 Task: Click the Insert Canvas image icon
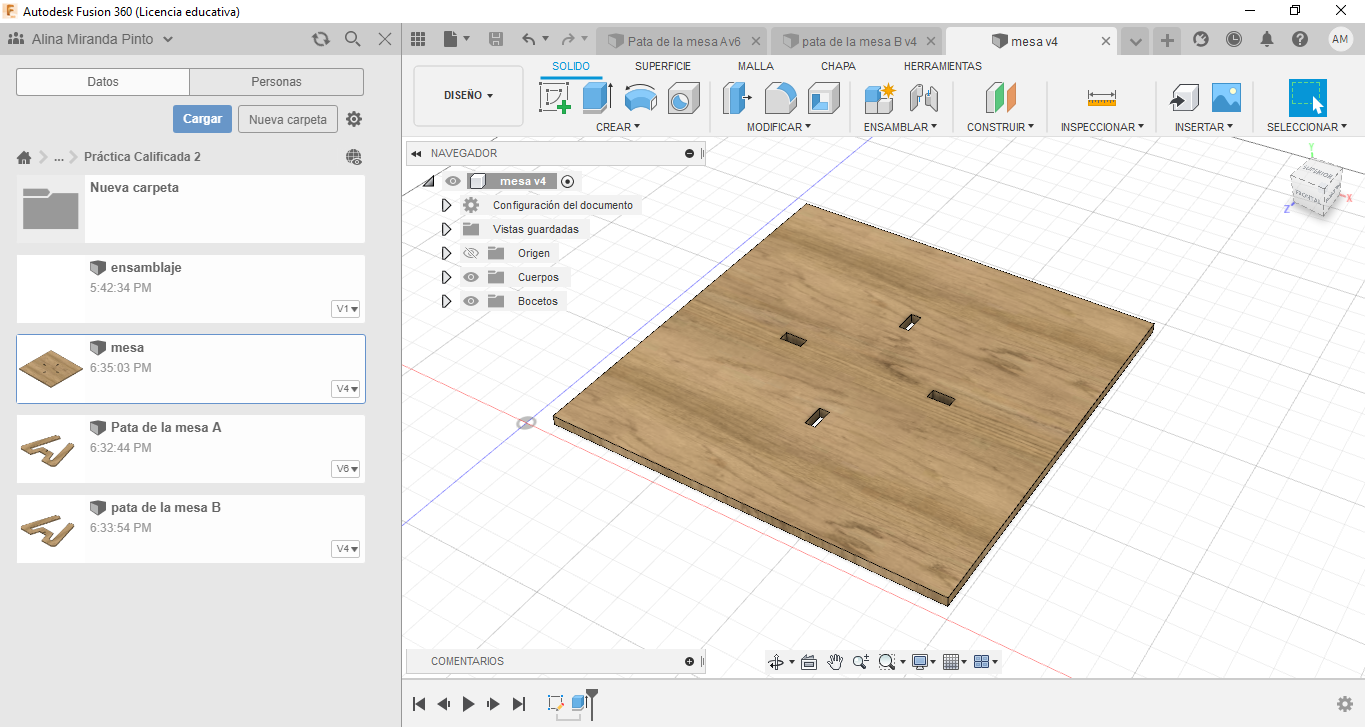[x=1226, y=98]
